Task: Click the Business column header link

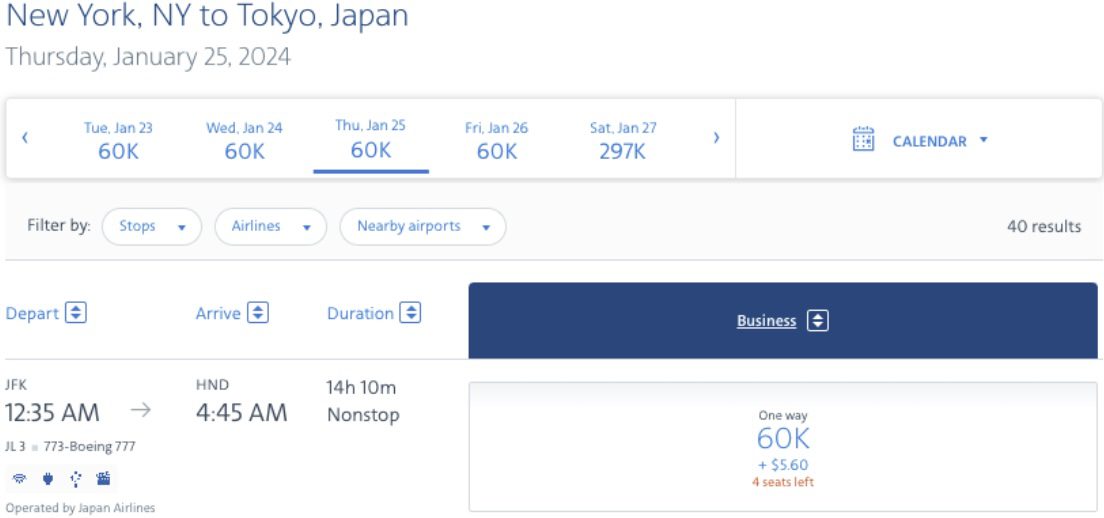Action: tap(766, 321)
